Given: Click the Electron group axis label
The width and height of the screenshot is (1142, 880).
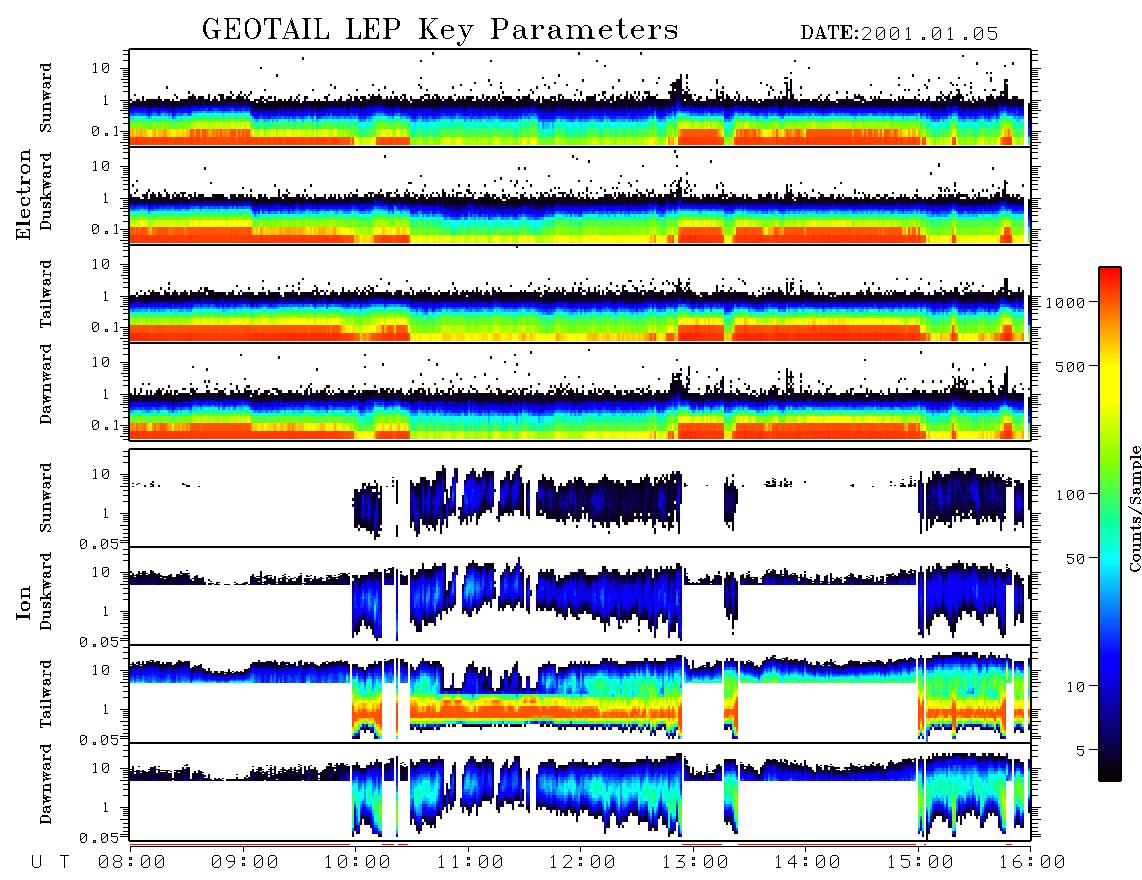Looking at the screenshot, I should (x=25, y=195).
